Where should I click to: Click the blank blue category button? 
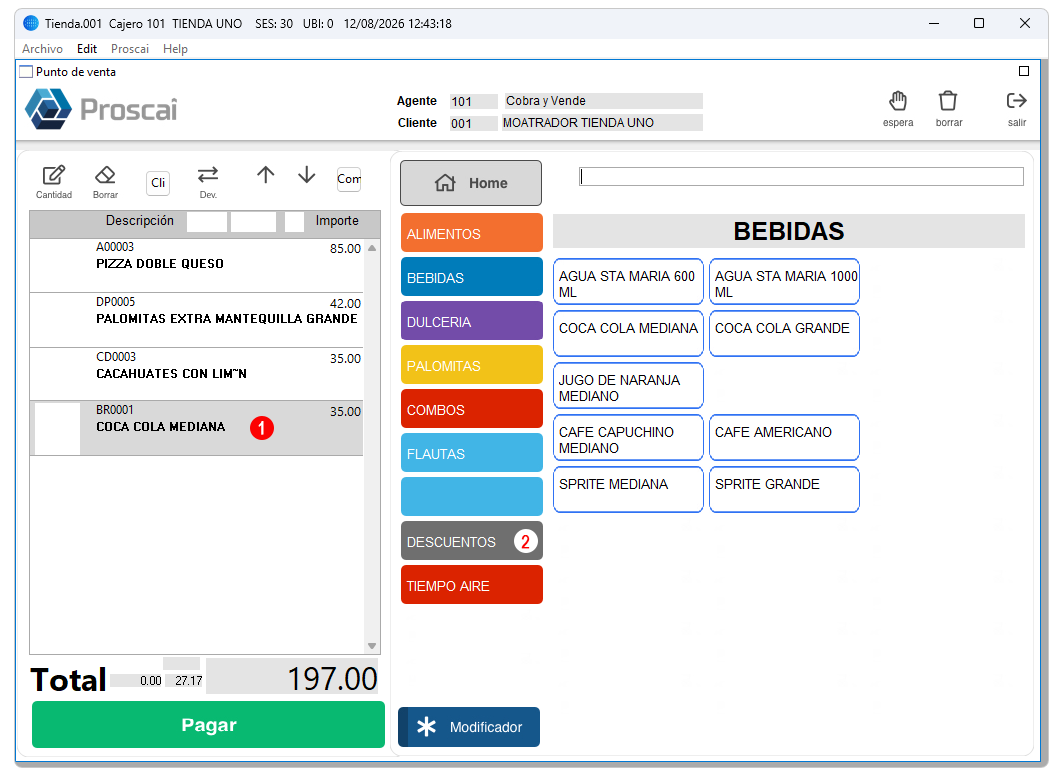471,496
